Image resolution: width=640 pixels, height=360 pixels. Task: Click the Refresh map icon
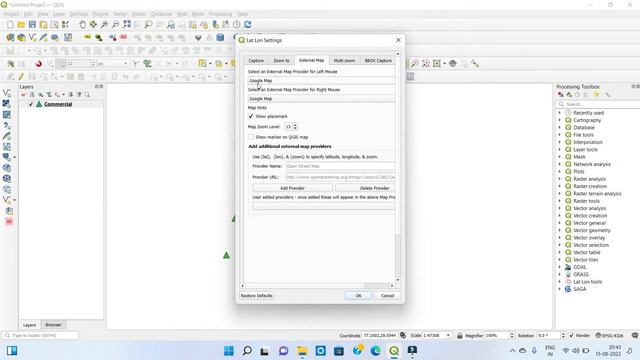click(x=247, y=25)
